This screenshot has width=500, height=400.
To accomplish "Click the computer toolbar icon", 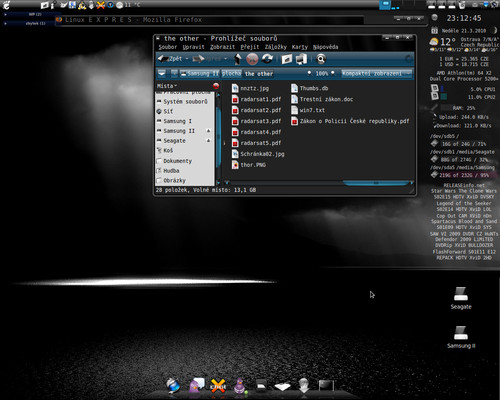I will [301, 59].
